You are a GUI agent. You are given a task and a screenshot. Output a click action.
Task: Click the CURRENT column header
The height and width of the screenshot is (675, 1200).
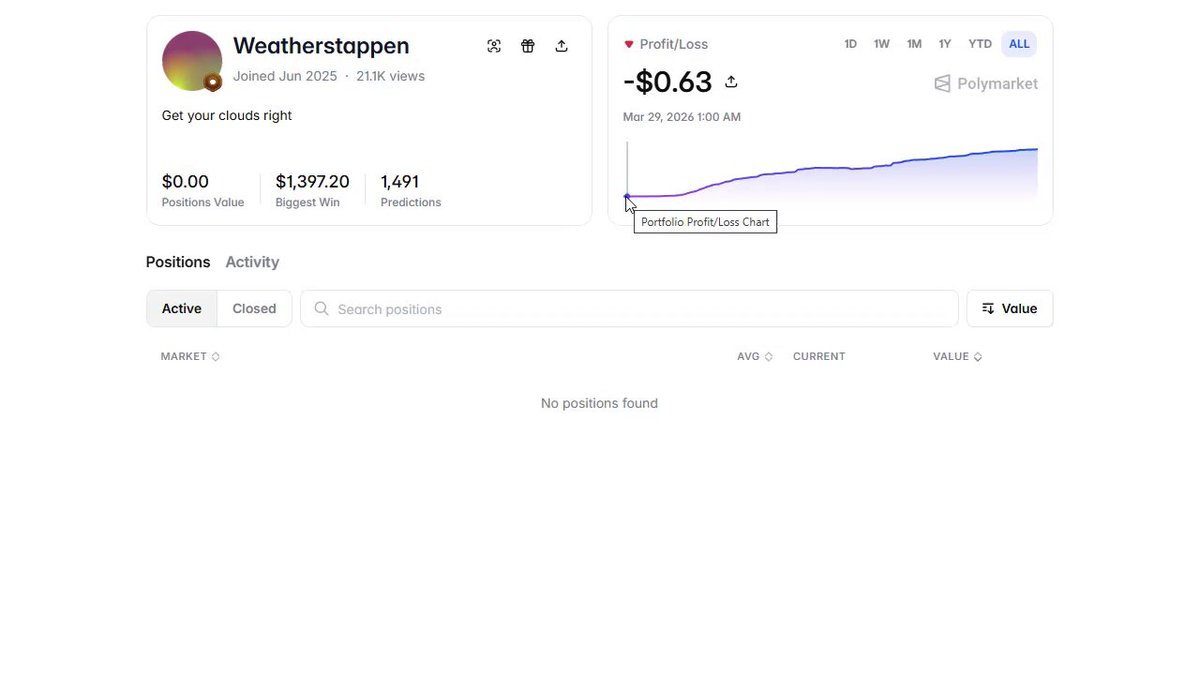[x=819, y=356]
